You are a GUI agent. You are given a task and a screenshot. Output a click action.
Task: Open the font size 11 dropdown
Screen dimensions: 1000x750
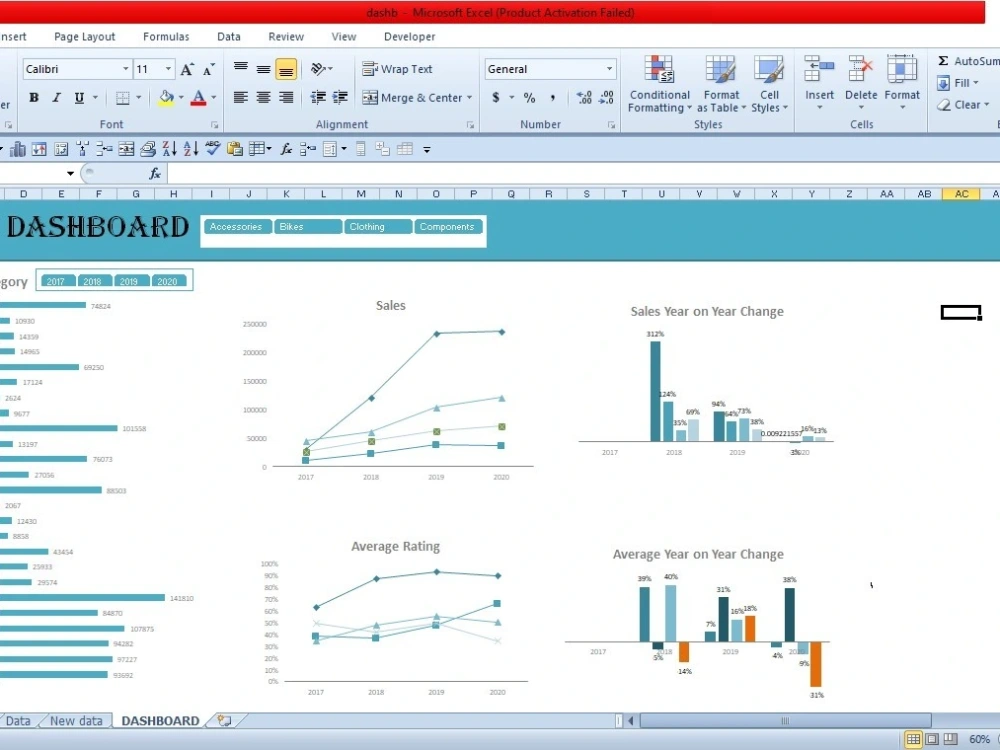(x=168, y=69)
